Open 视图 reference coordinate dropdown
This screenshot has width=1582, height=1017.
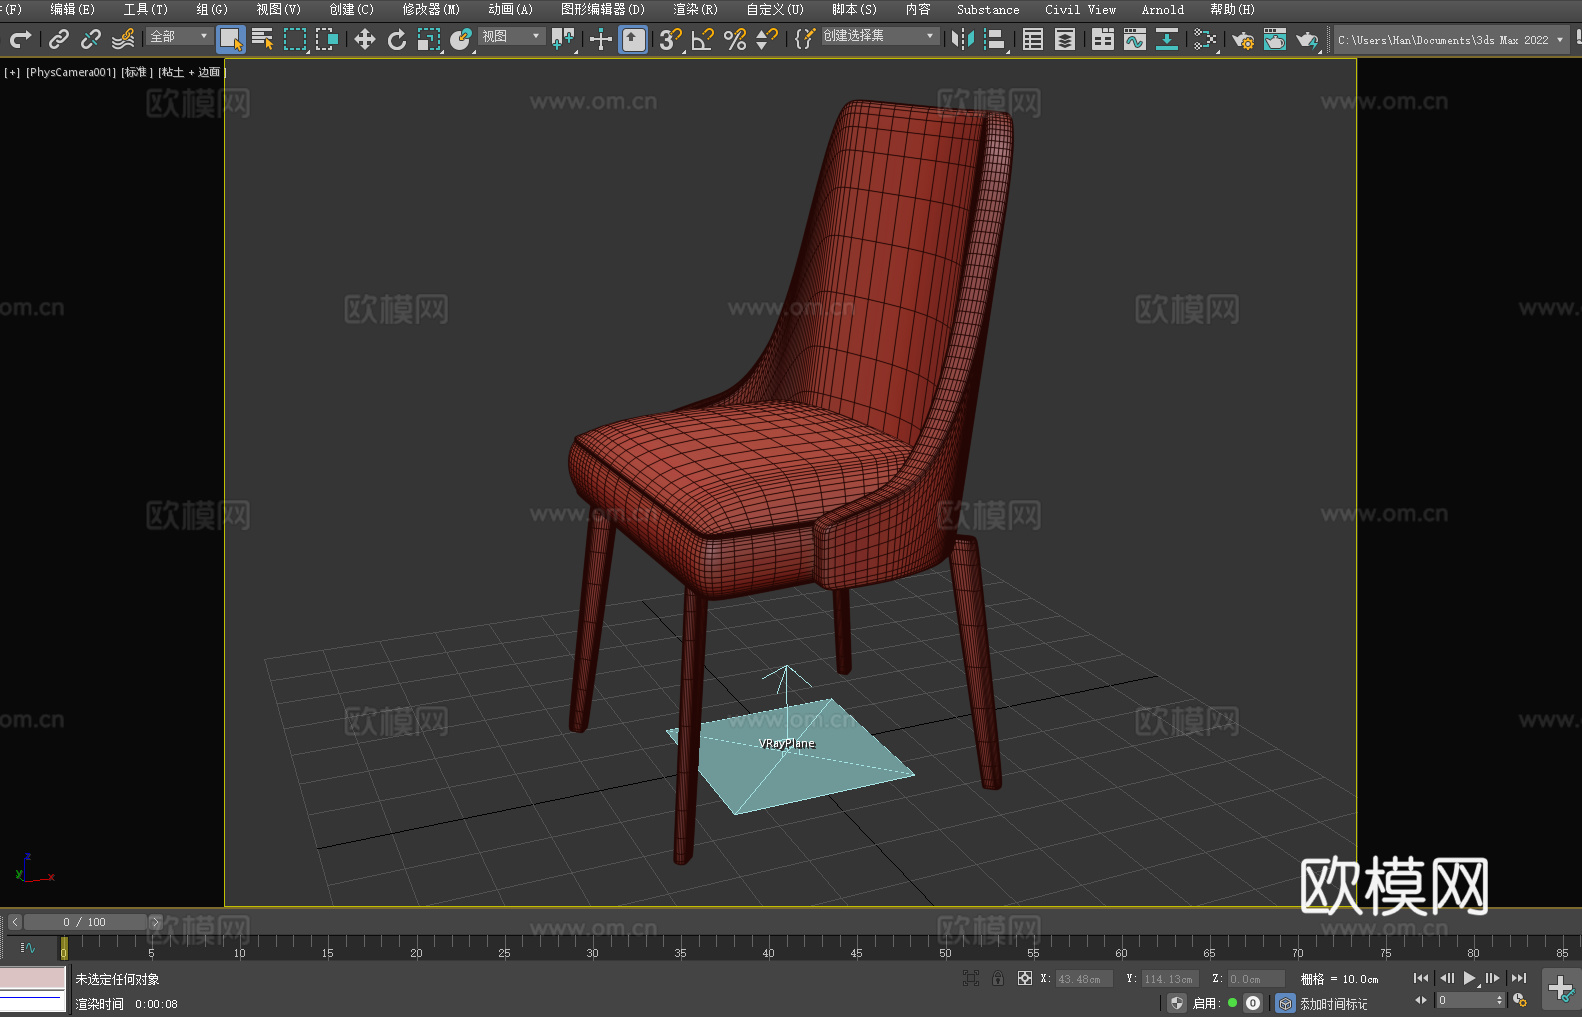(511, 36)
